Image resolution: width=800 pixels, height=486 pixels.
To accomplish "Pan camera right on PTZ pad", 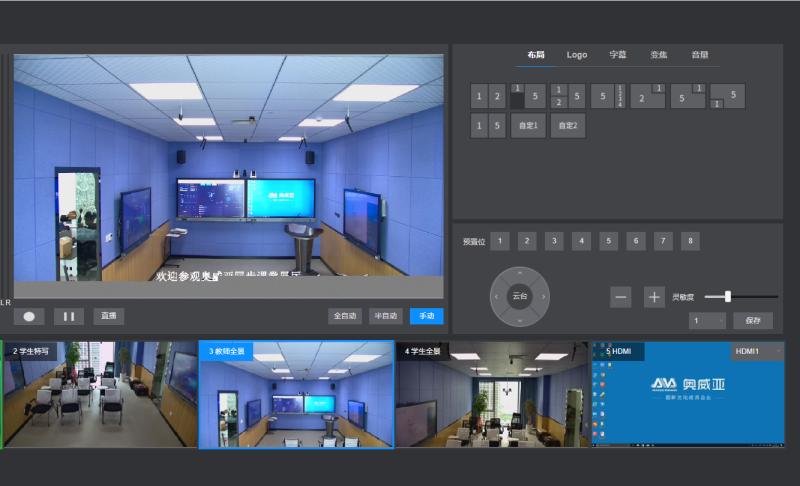I will [543, 296].
